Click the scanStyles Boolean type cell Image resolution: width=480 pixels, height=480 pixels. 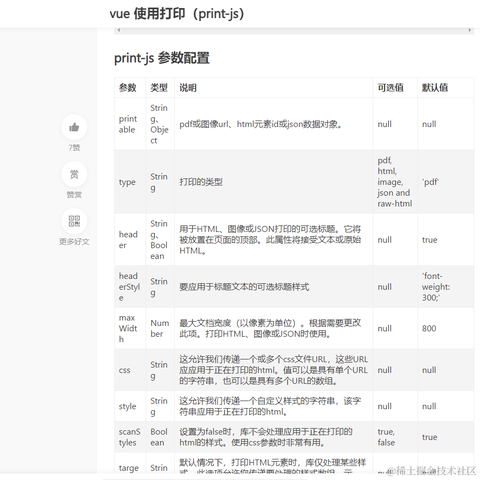160,437
